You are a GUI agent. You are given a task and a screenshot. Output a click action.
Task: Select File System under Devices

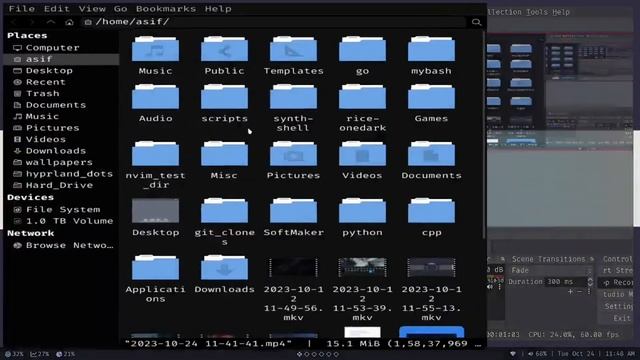pyautogui.click(x=61, y=209)
